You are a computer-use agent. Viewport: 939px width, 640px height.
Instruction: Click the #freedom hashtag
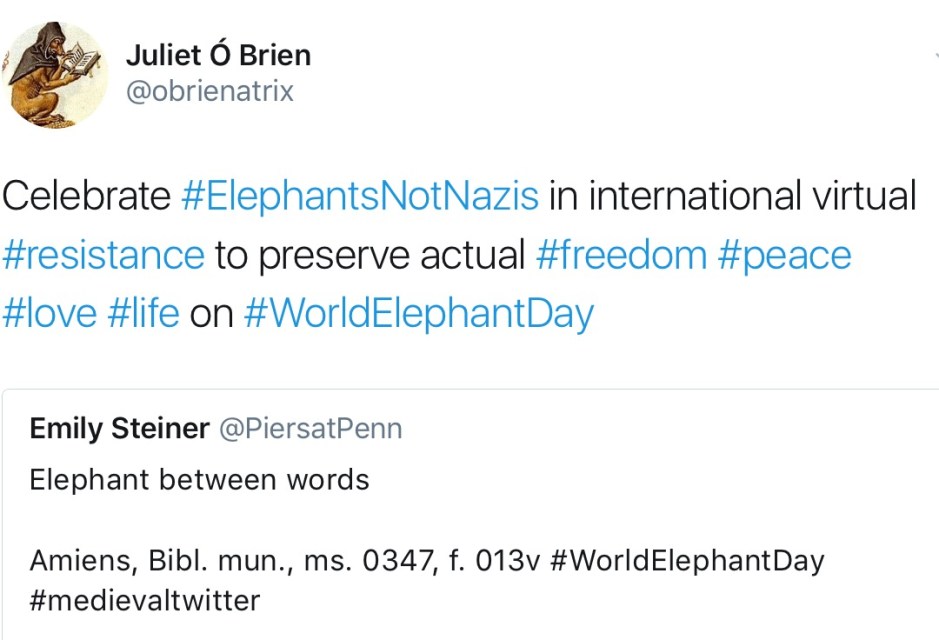(621, 255)
